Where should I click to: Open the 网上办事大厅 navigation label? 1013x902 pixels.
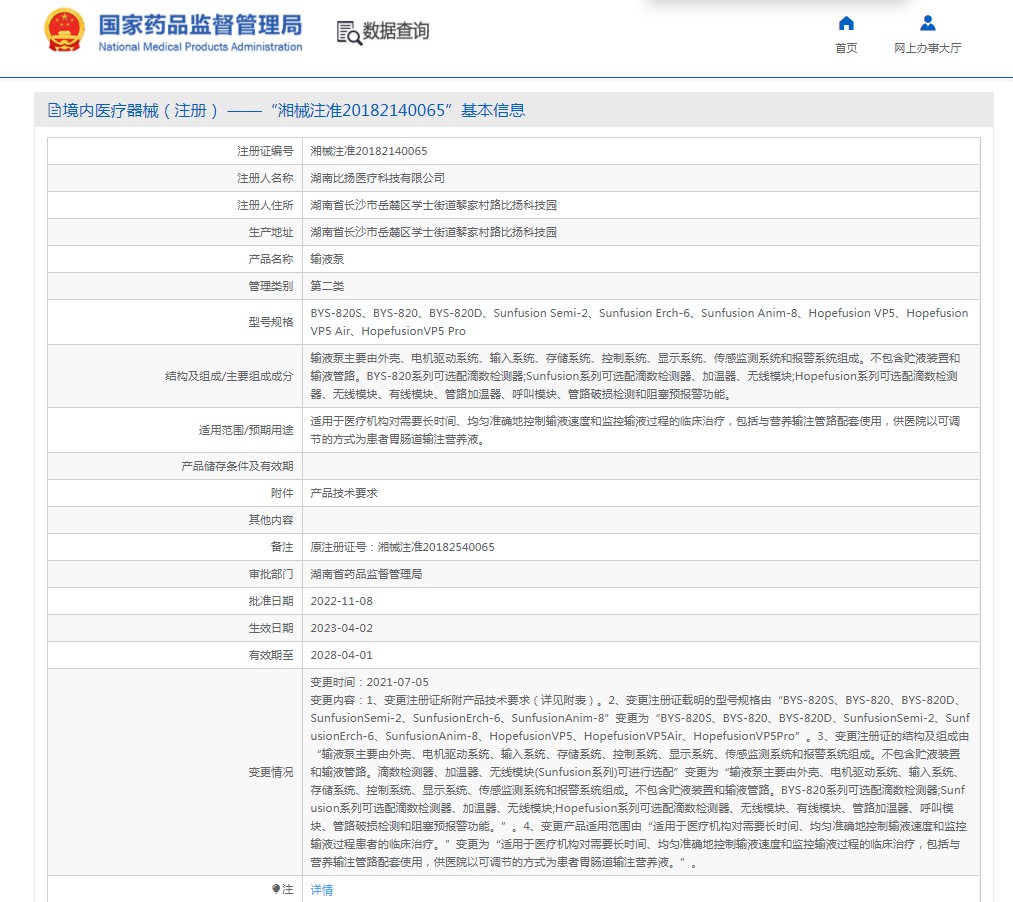click(927, 48)
